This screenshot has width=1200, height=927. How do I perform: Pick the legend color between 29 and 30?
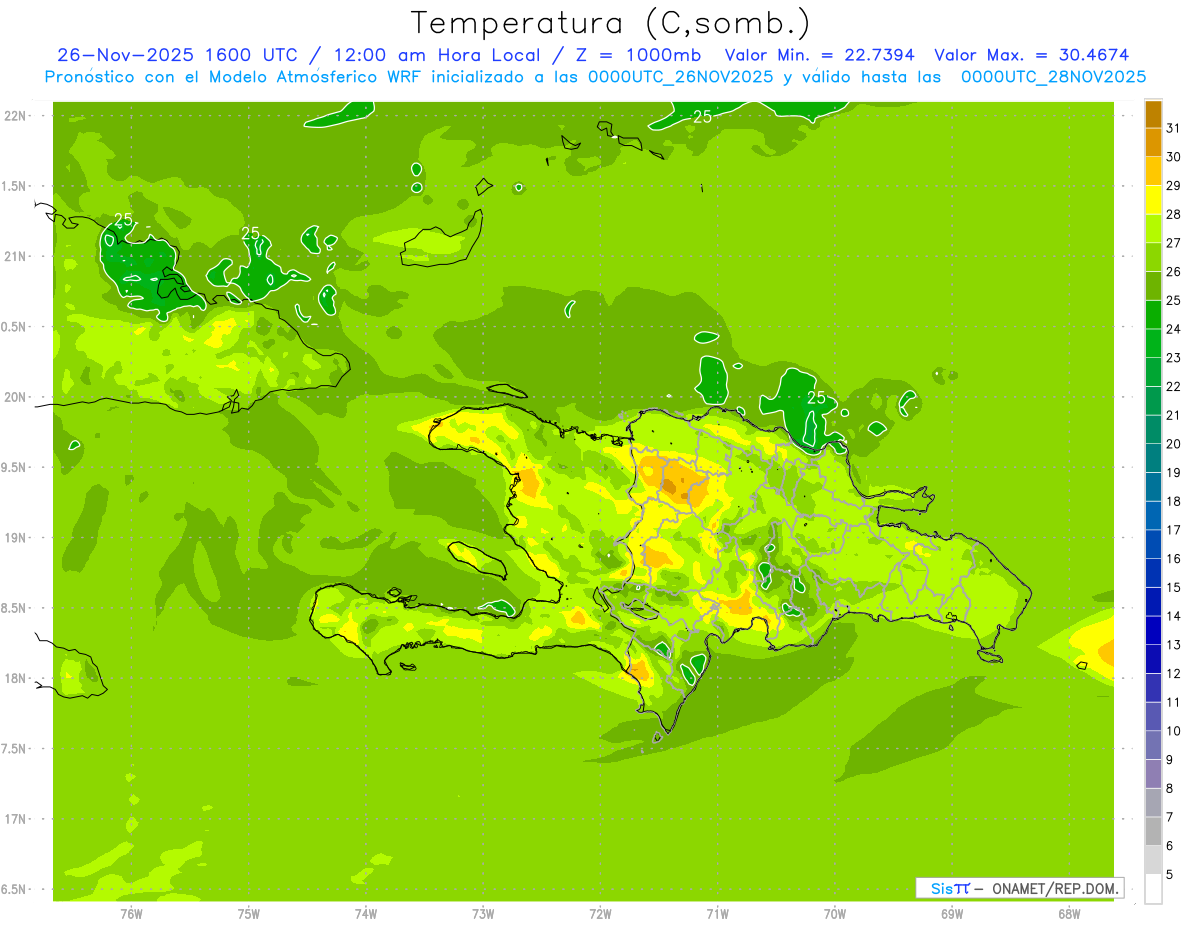[x=1153, y=171]
